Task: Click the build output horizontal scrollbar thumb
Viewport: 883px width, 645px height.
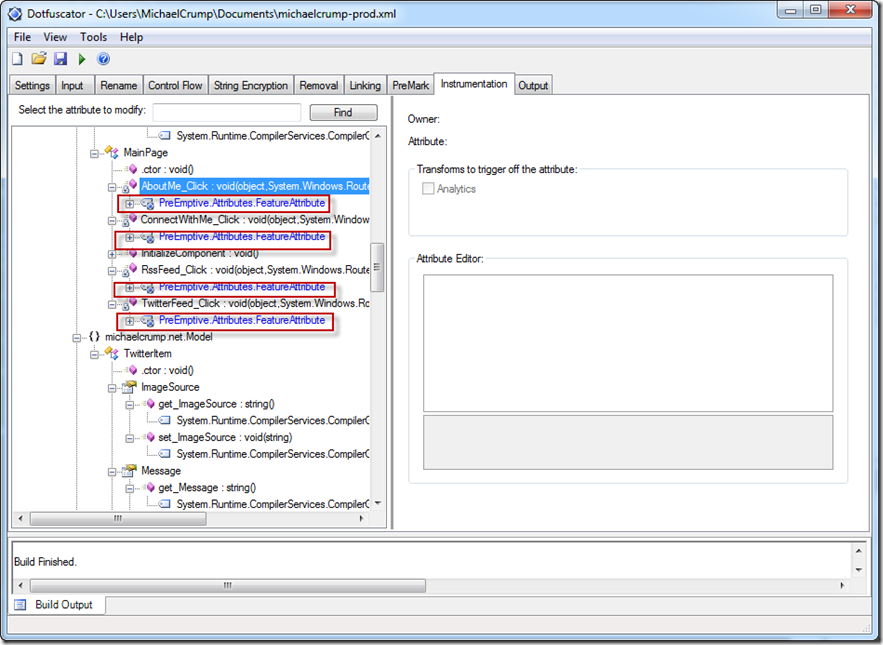Action: coord(228,586)
